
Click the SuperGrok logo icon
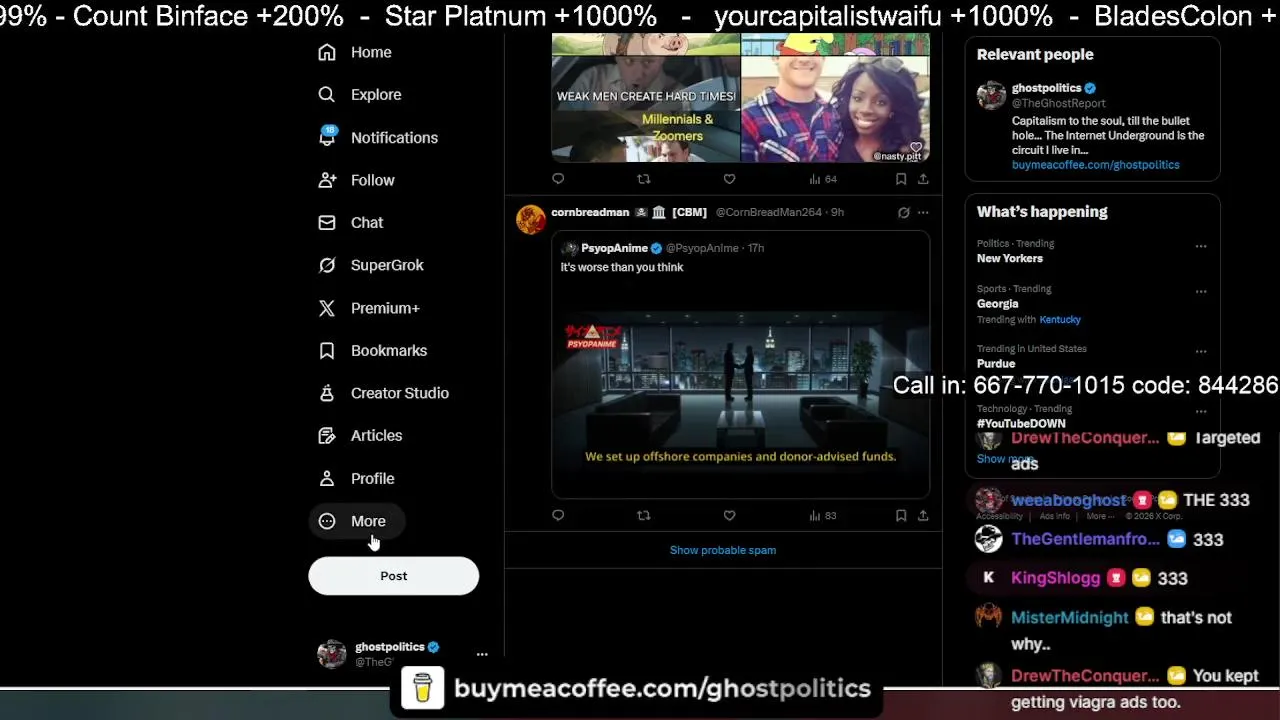point(327,265)
